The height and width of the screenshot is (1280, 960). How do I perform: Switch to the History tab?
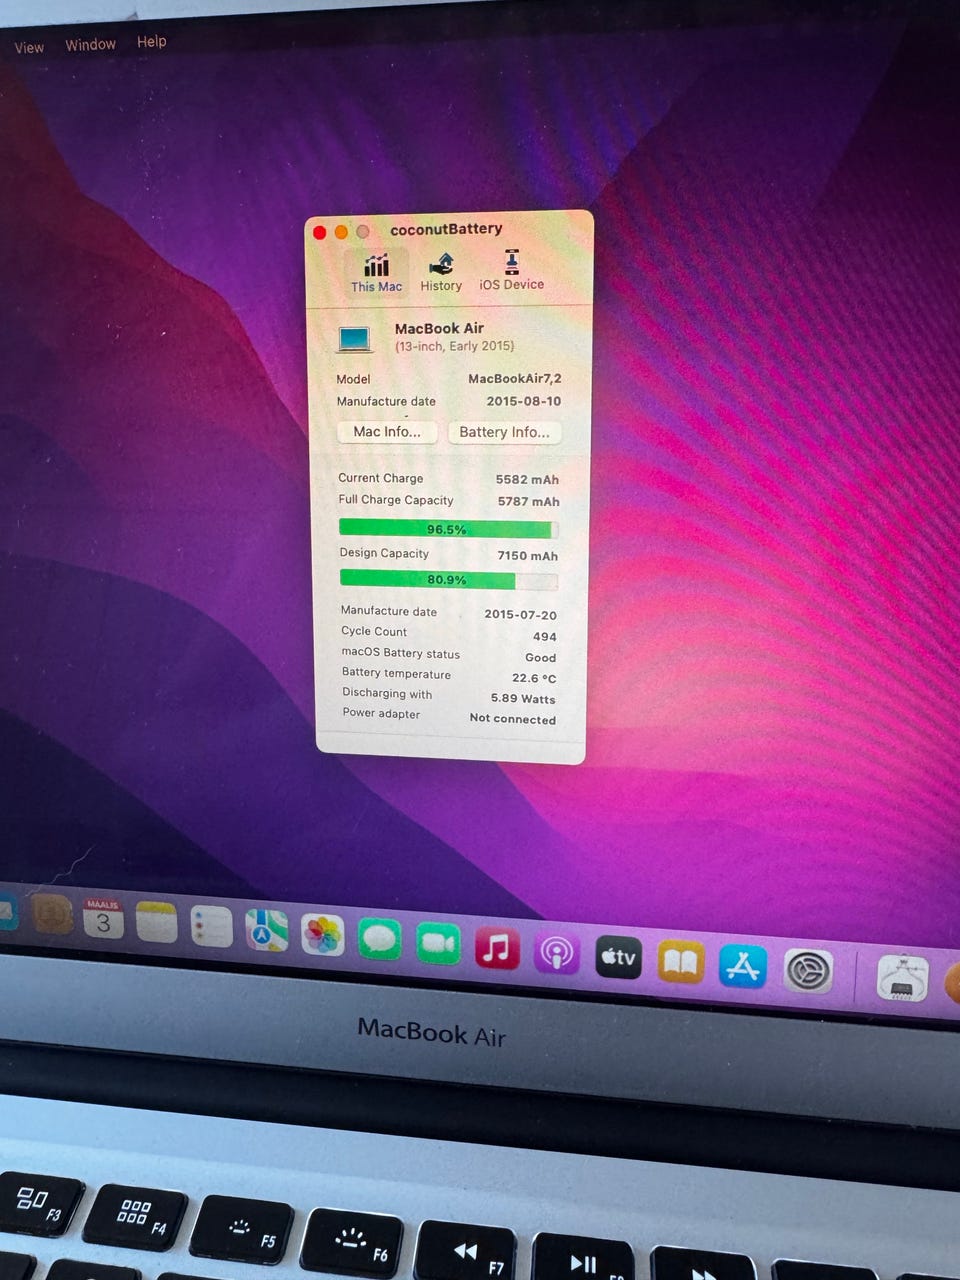[x=441, y=273]
